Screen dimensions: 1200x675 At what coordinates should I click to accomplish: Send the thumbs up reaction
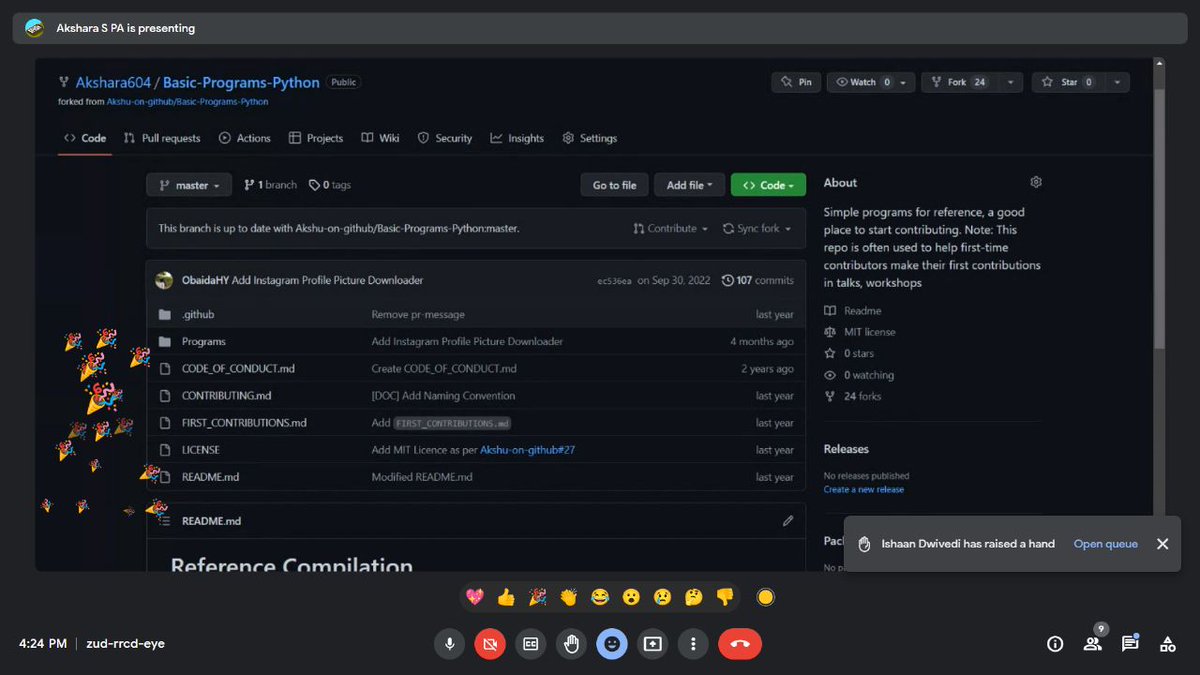pyautogui.click(x=506, y=598)
